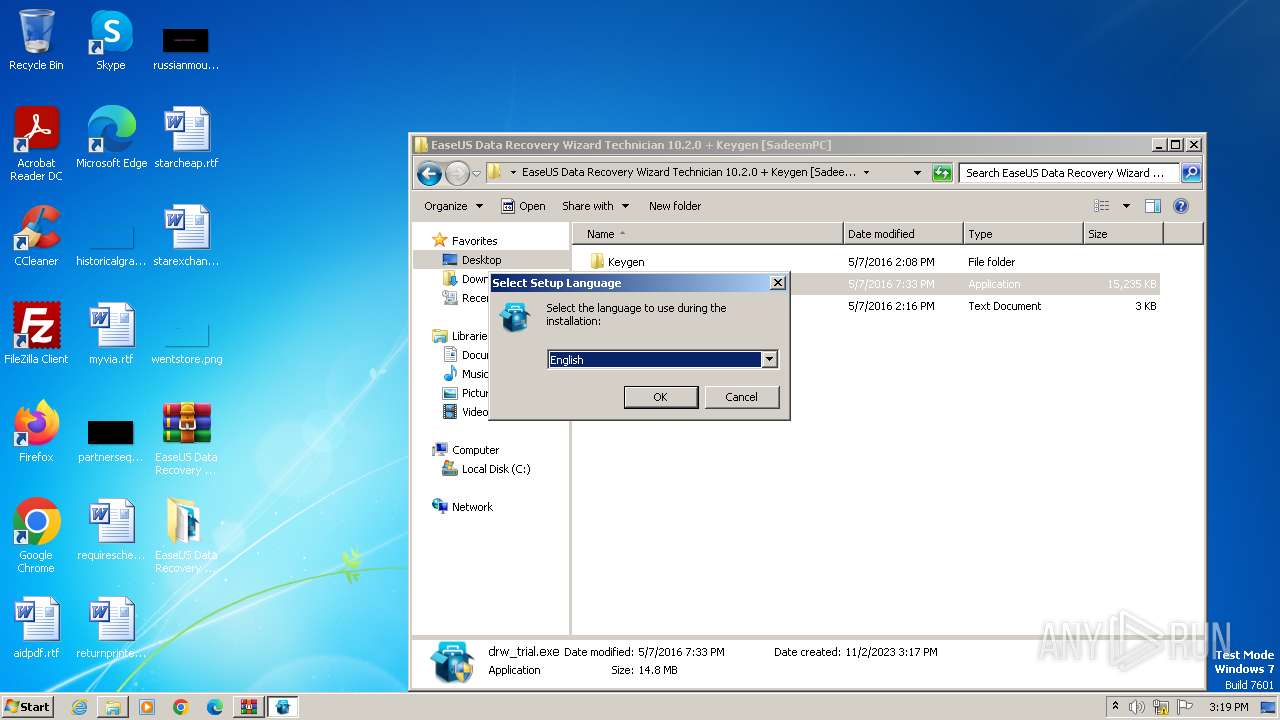This screenshot has width=1280, height=720.
Task: Select the myvia.rtf document icon
Action: 111,334
